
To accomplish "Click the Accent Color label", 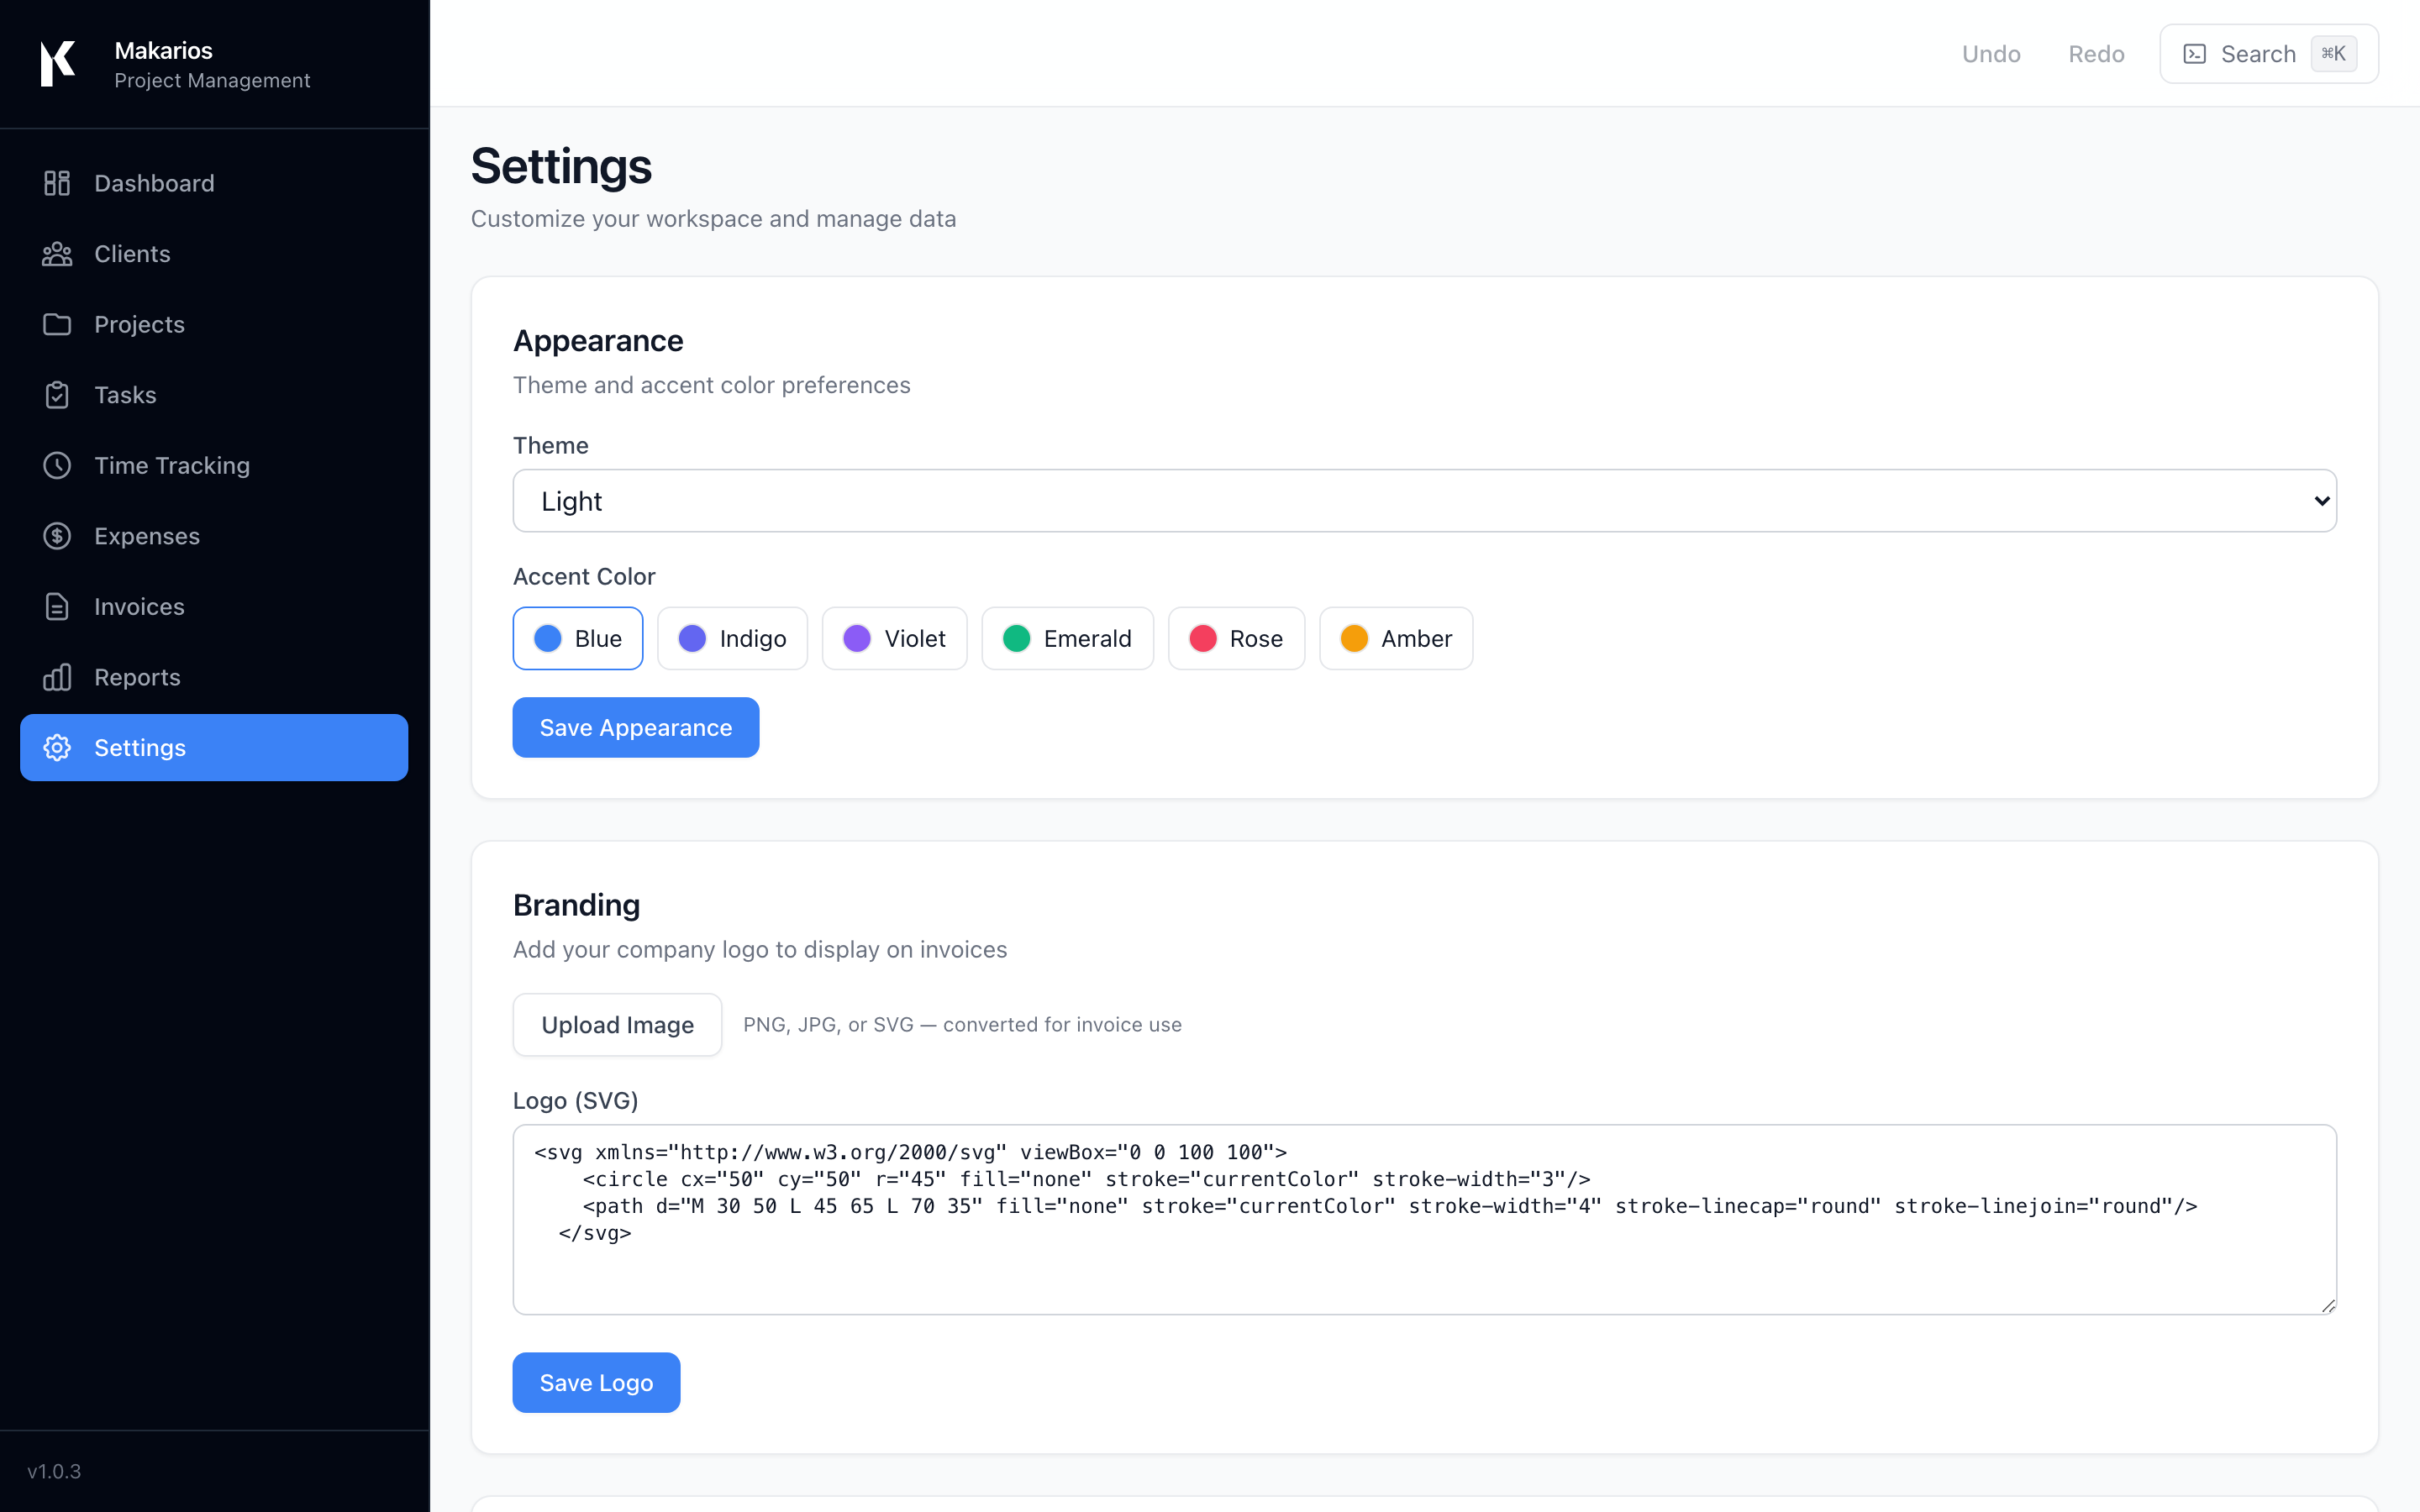I will [x=584, y=576].
